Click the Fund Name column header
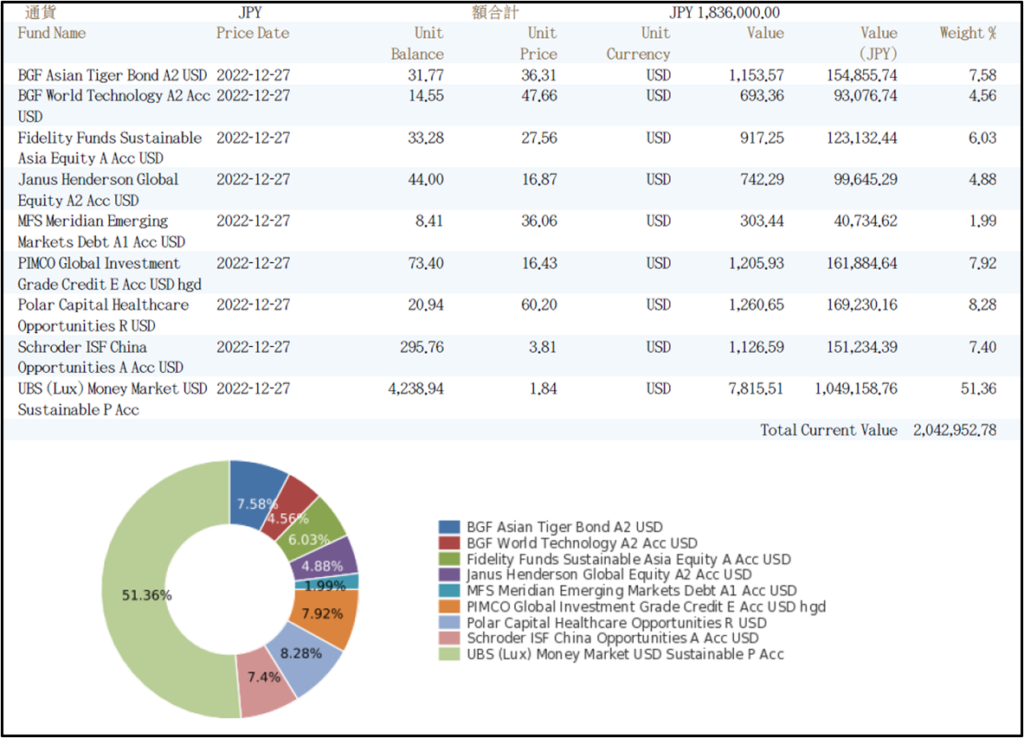 [52, 33]
